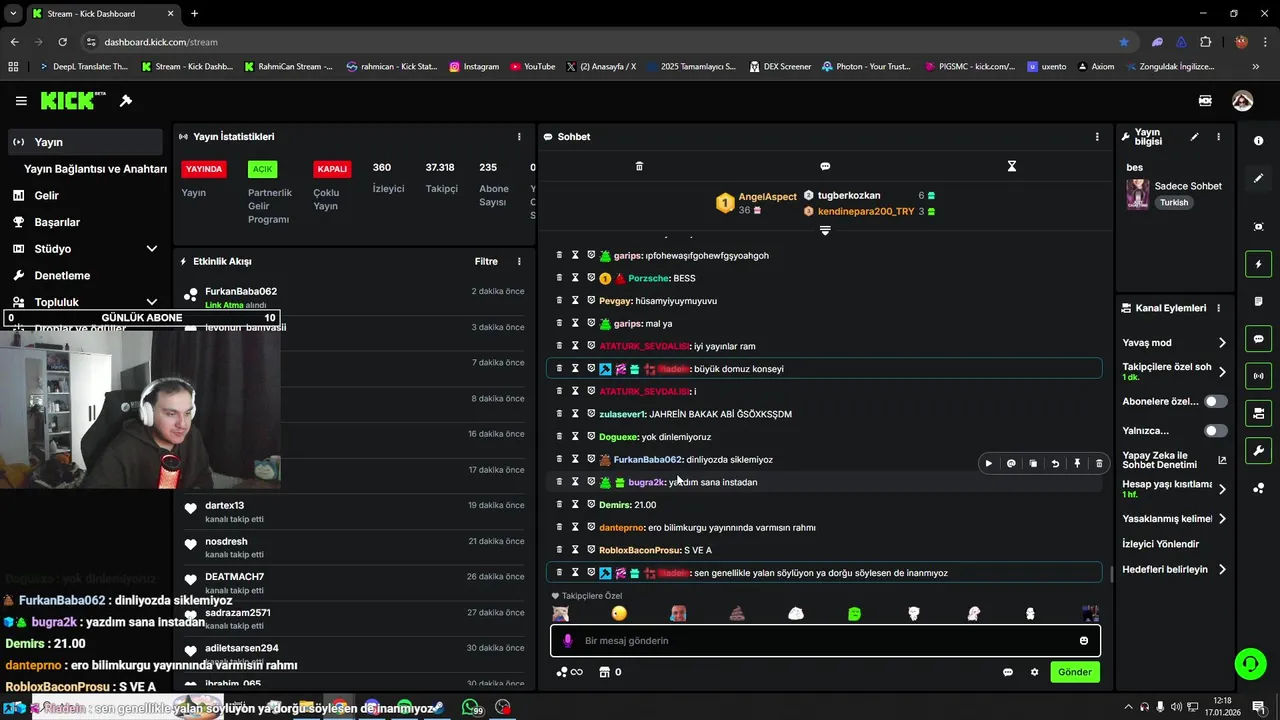Click wrench icon in right sidebar
This screenshot has width=1280, height=720.
pyautogui.click(x=1258, y=451)
